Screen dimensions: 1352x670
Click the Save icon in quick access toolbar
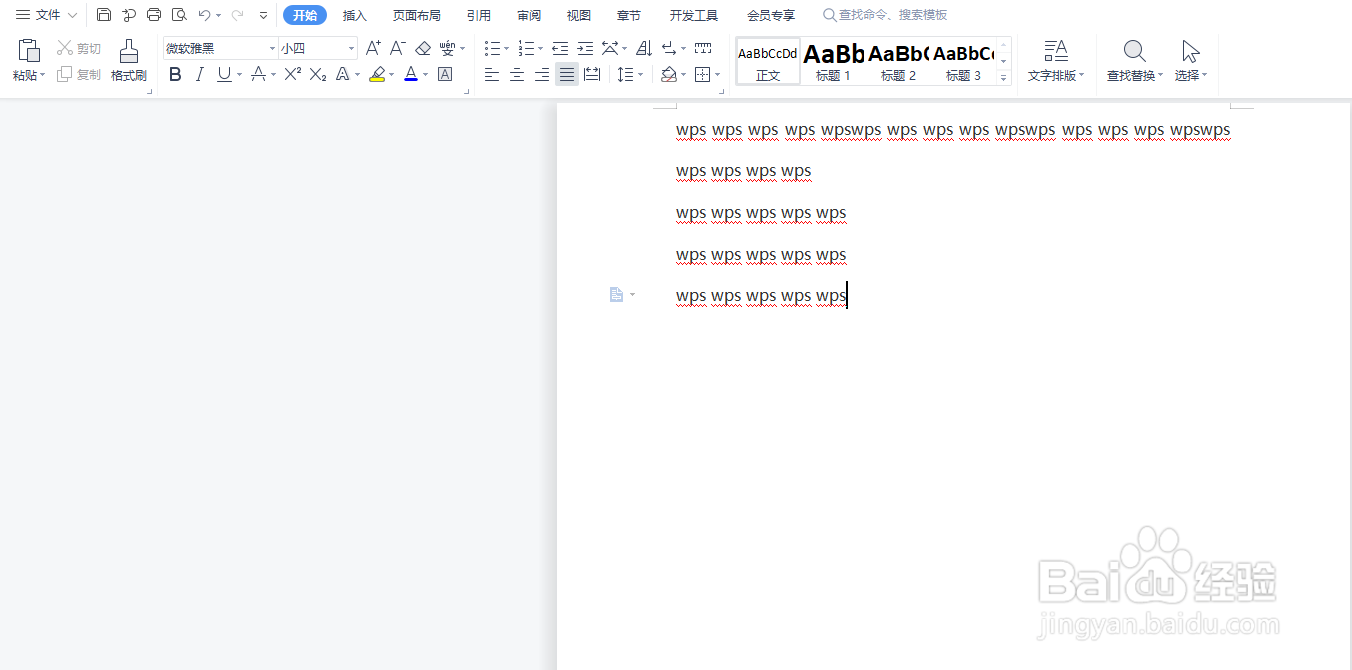tap(104, 15)
